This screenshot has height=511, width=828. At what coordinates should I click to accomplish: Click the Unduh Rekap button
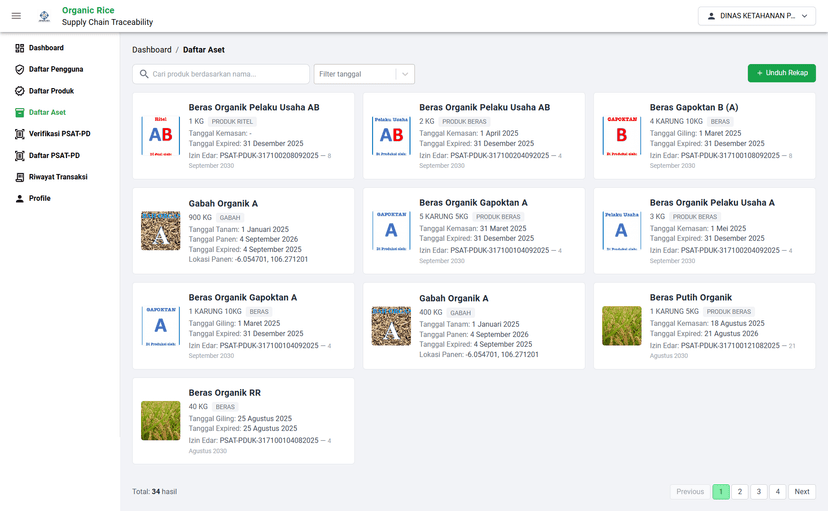click(781, 74)
